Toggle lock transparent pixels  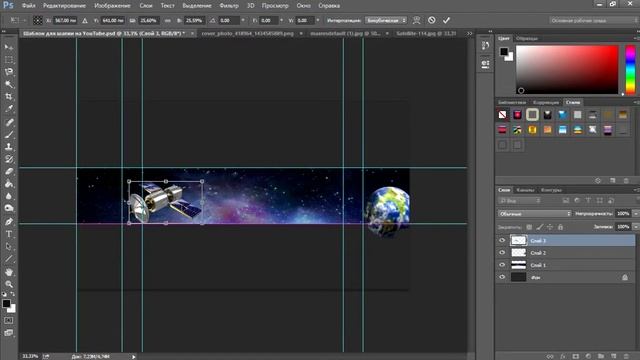point(529,227)
